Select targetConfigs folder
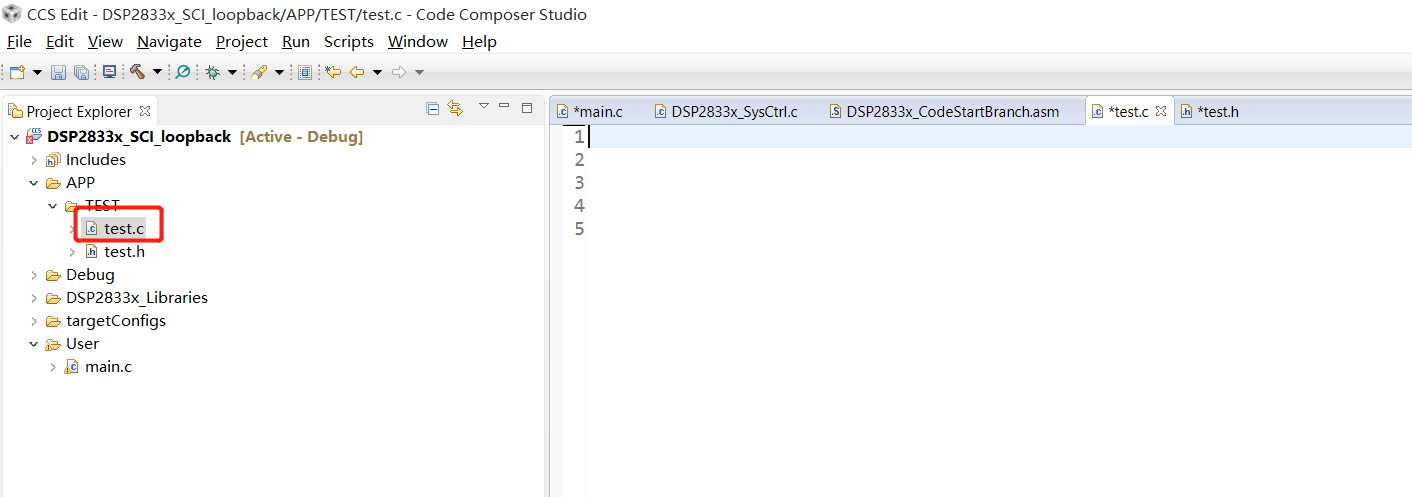 (116, 321)
